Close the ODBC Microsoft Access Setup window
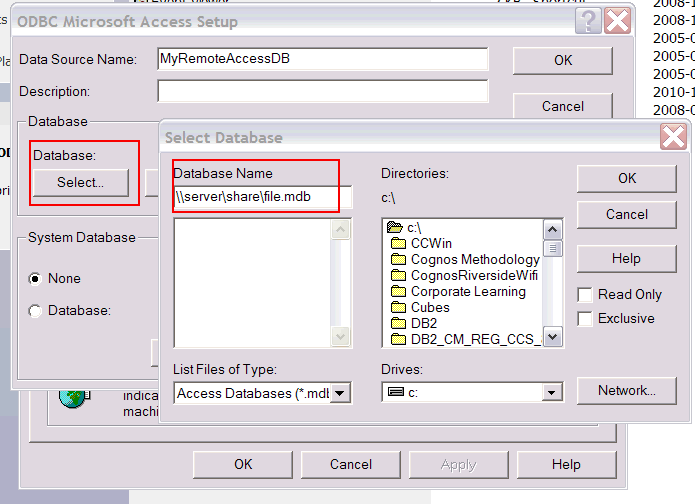695x504 pixels. [617, 20]
